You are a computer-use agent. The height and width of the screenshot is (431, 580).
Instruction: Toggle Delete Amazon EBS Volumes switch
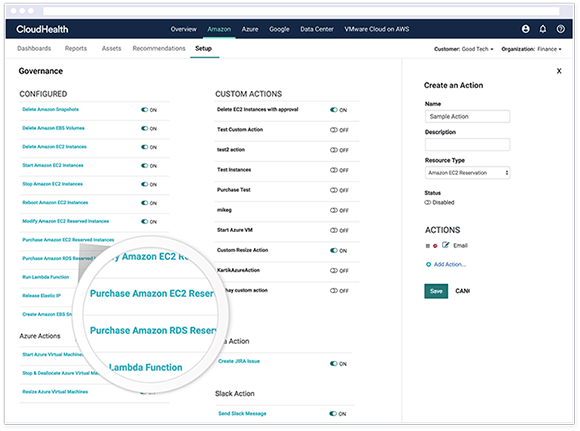coord(144,128)
